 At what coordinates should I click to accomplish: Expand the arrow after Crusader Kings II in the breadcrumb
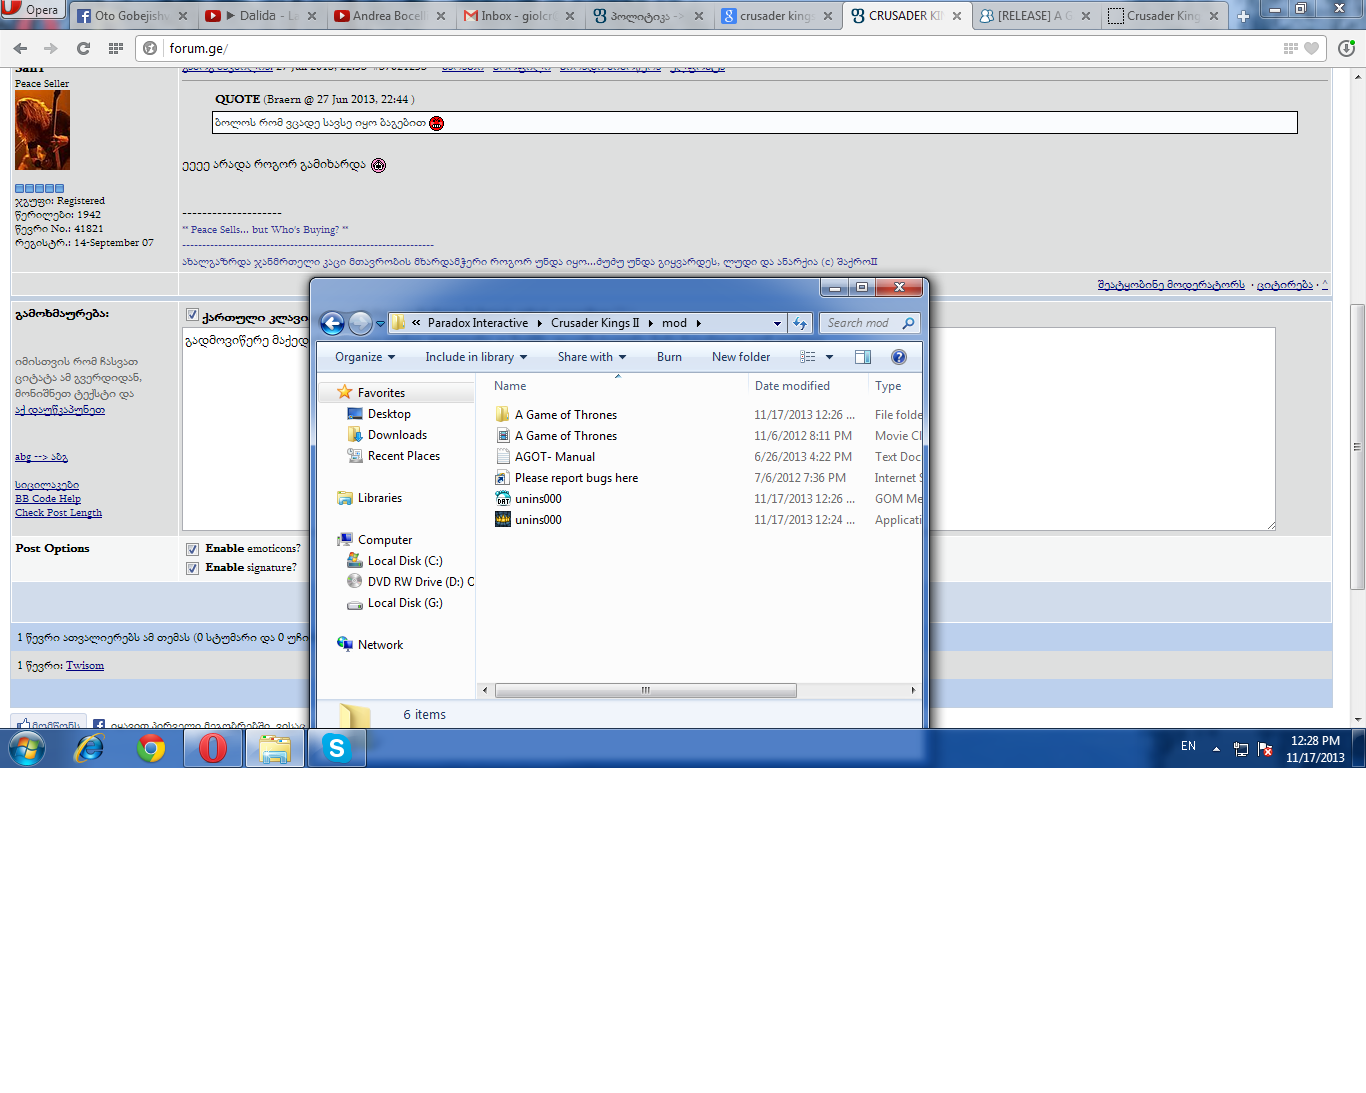click(x=650, y=323)
